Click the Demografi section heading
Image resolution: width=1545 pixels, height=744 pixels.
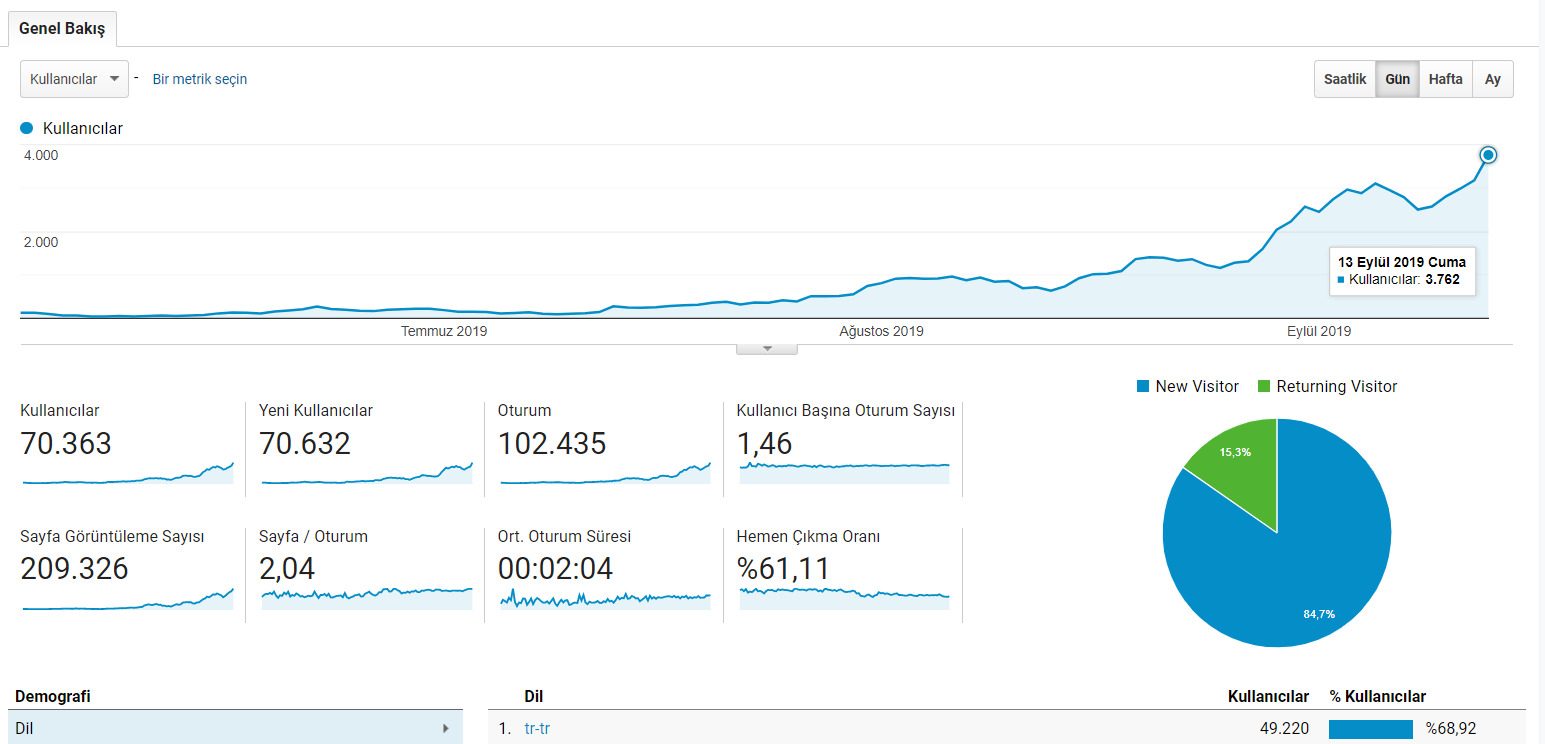(53, 696)
